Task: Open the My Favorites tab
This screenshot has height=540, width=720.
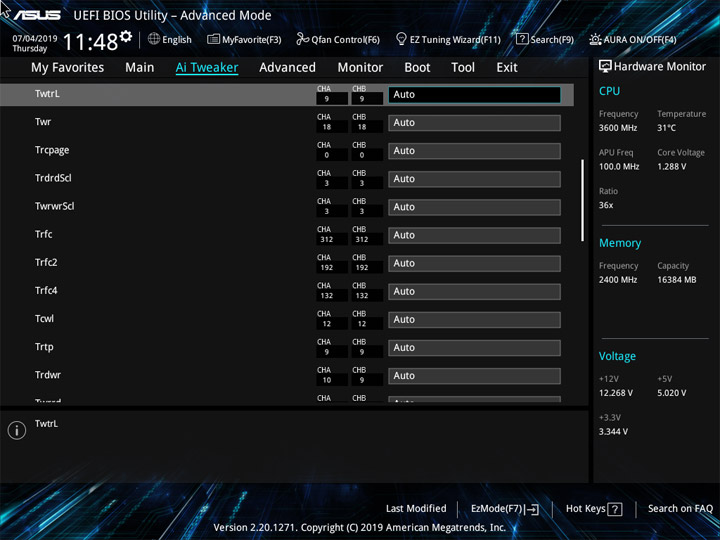Action: (x=68, y=68)
